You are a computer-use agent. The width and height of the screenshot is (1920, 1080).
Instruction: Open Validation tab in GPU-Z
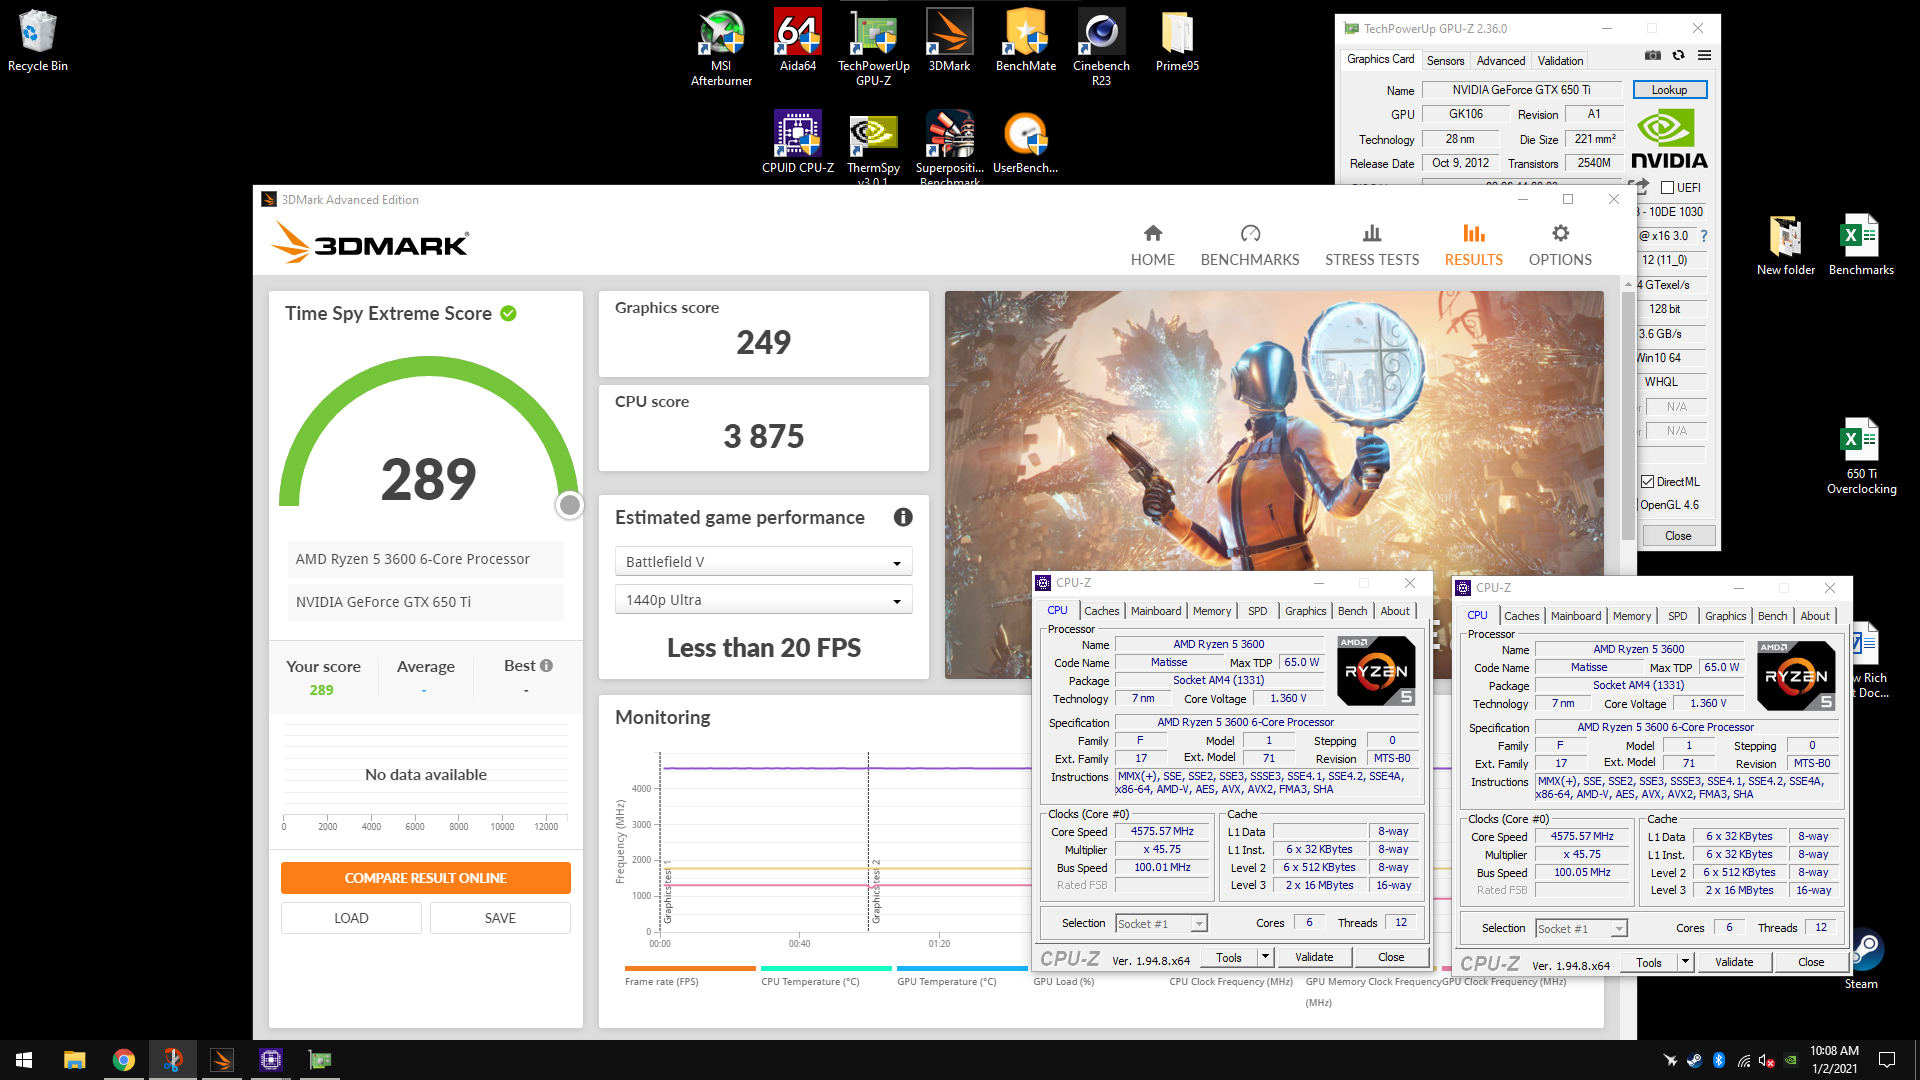coord(1560,61)
